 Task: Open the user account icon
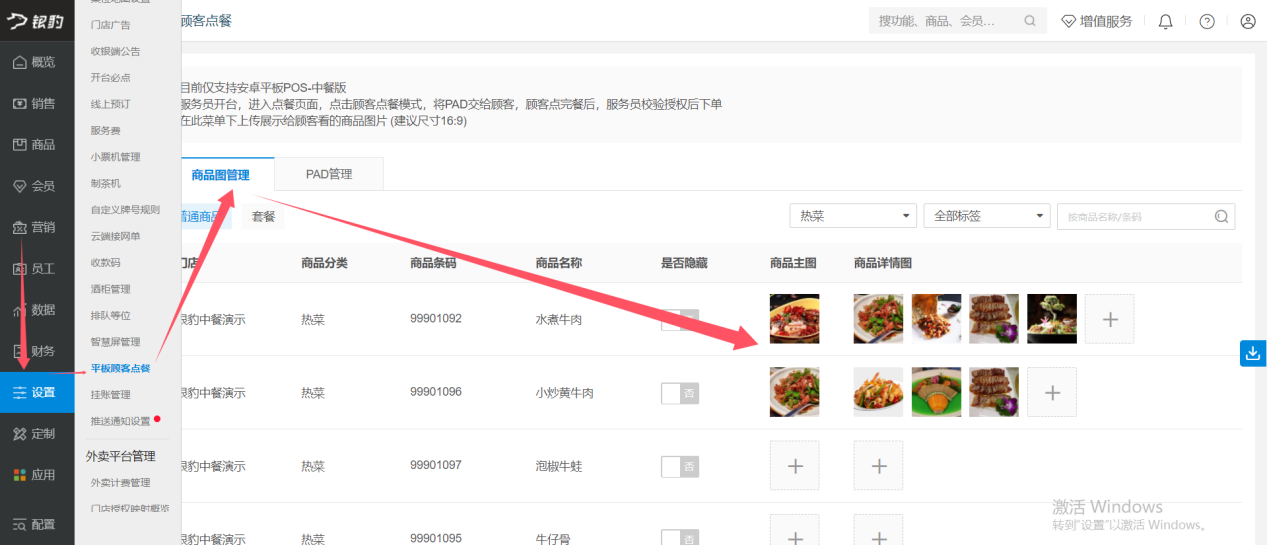[1247, 21]
